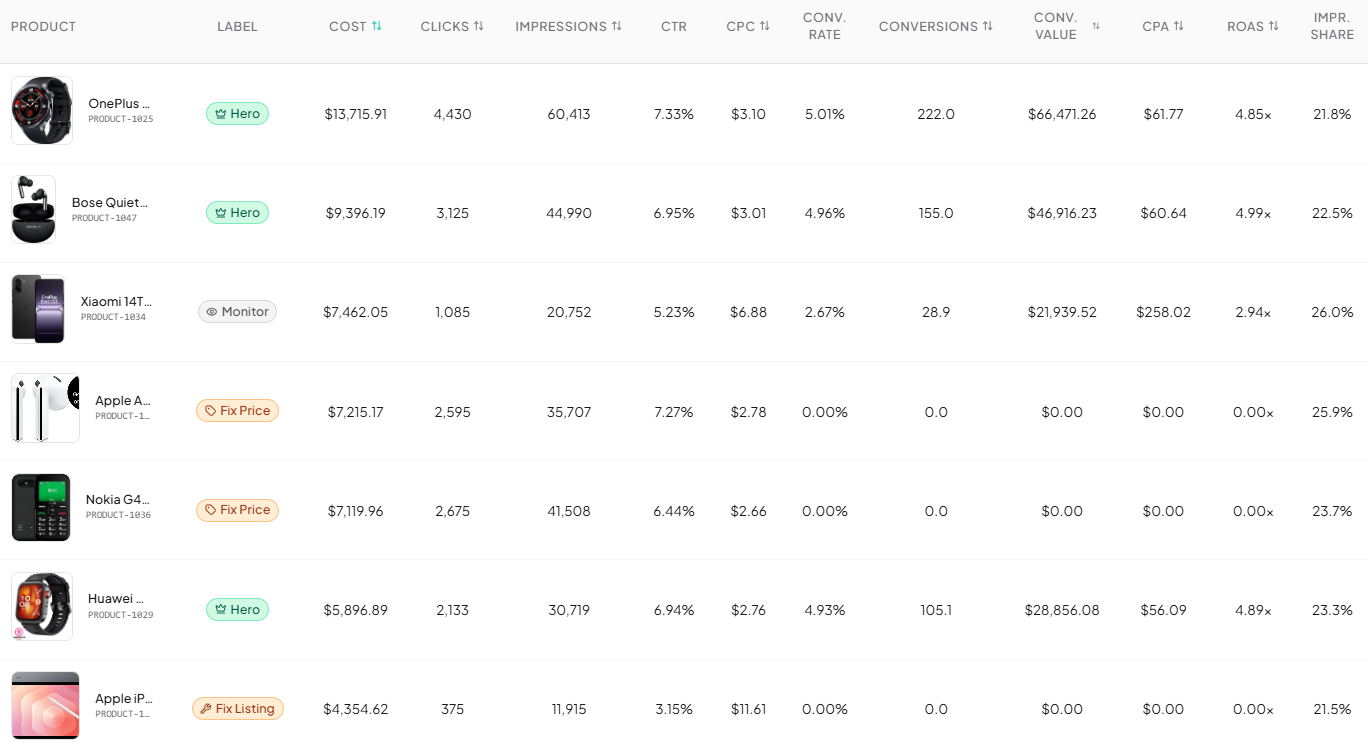Sort by IMPRESSIONS using its sort arrows

pos(616,26)
